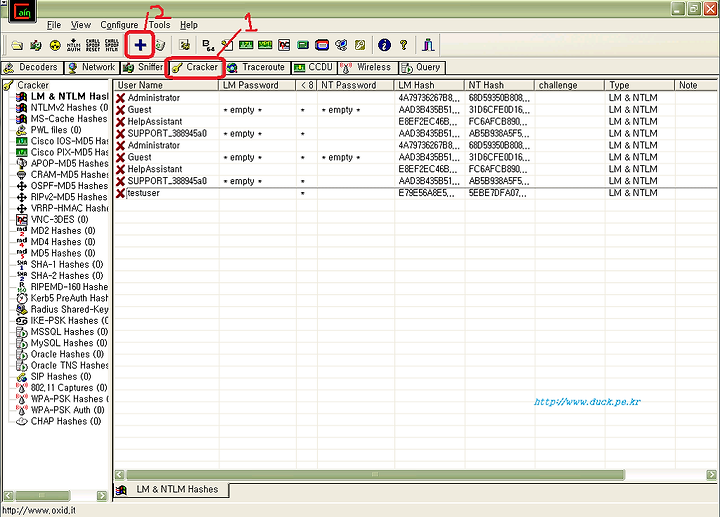The width and height of the screenshot is (720, 517).
Task: Click the VNC password decoder icon
Action: point(284,45)
